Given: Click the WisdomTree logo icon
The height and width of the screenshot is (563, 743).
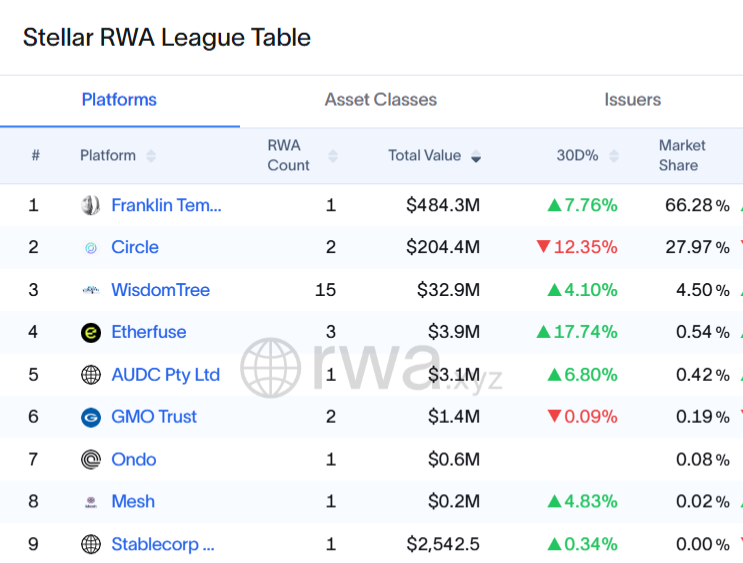Looking at the screenshot, I should [x=91, y=290].
